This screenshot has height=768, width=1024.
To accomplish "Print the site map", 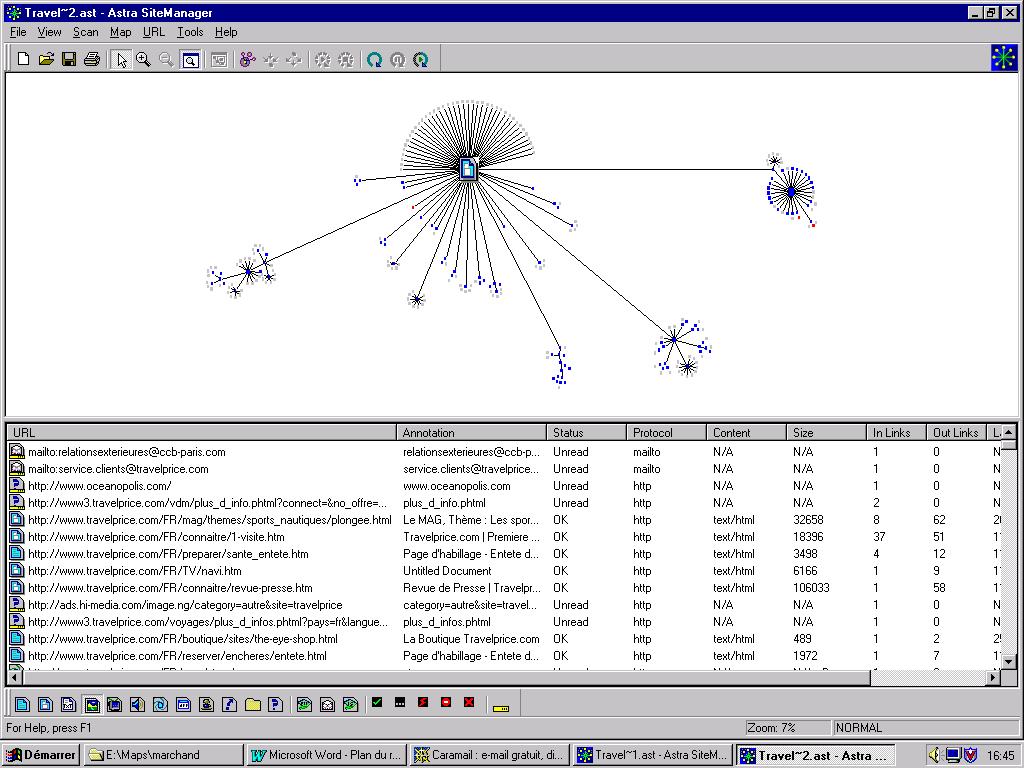I will coord(92,59).
